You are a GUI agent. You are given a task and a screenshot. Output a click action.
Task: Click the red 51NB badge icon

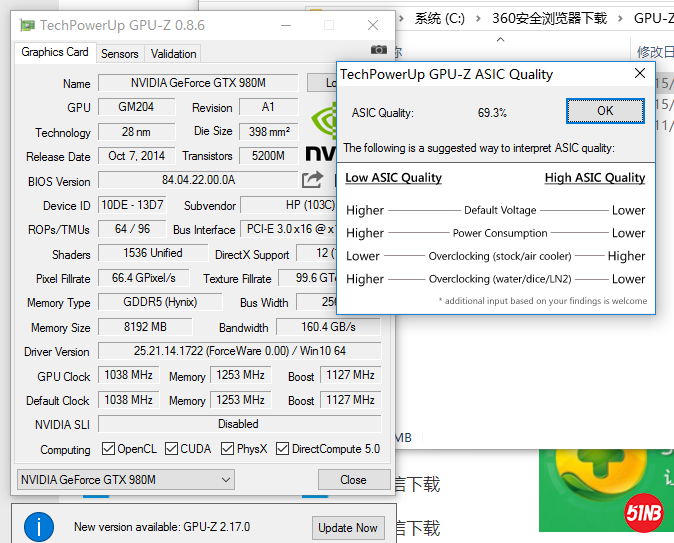[x=643, y=513]
